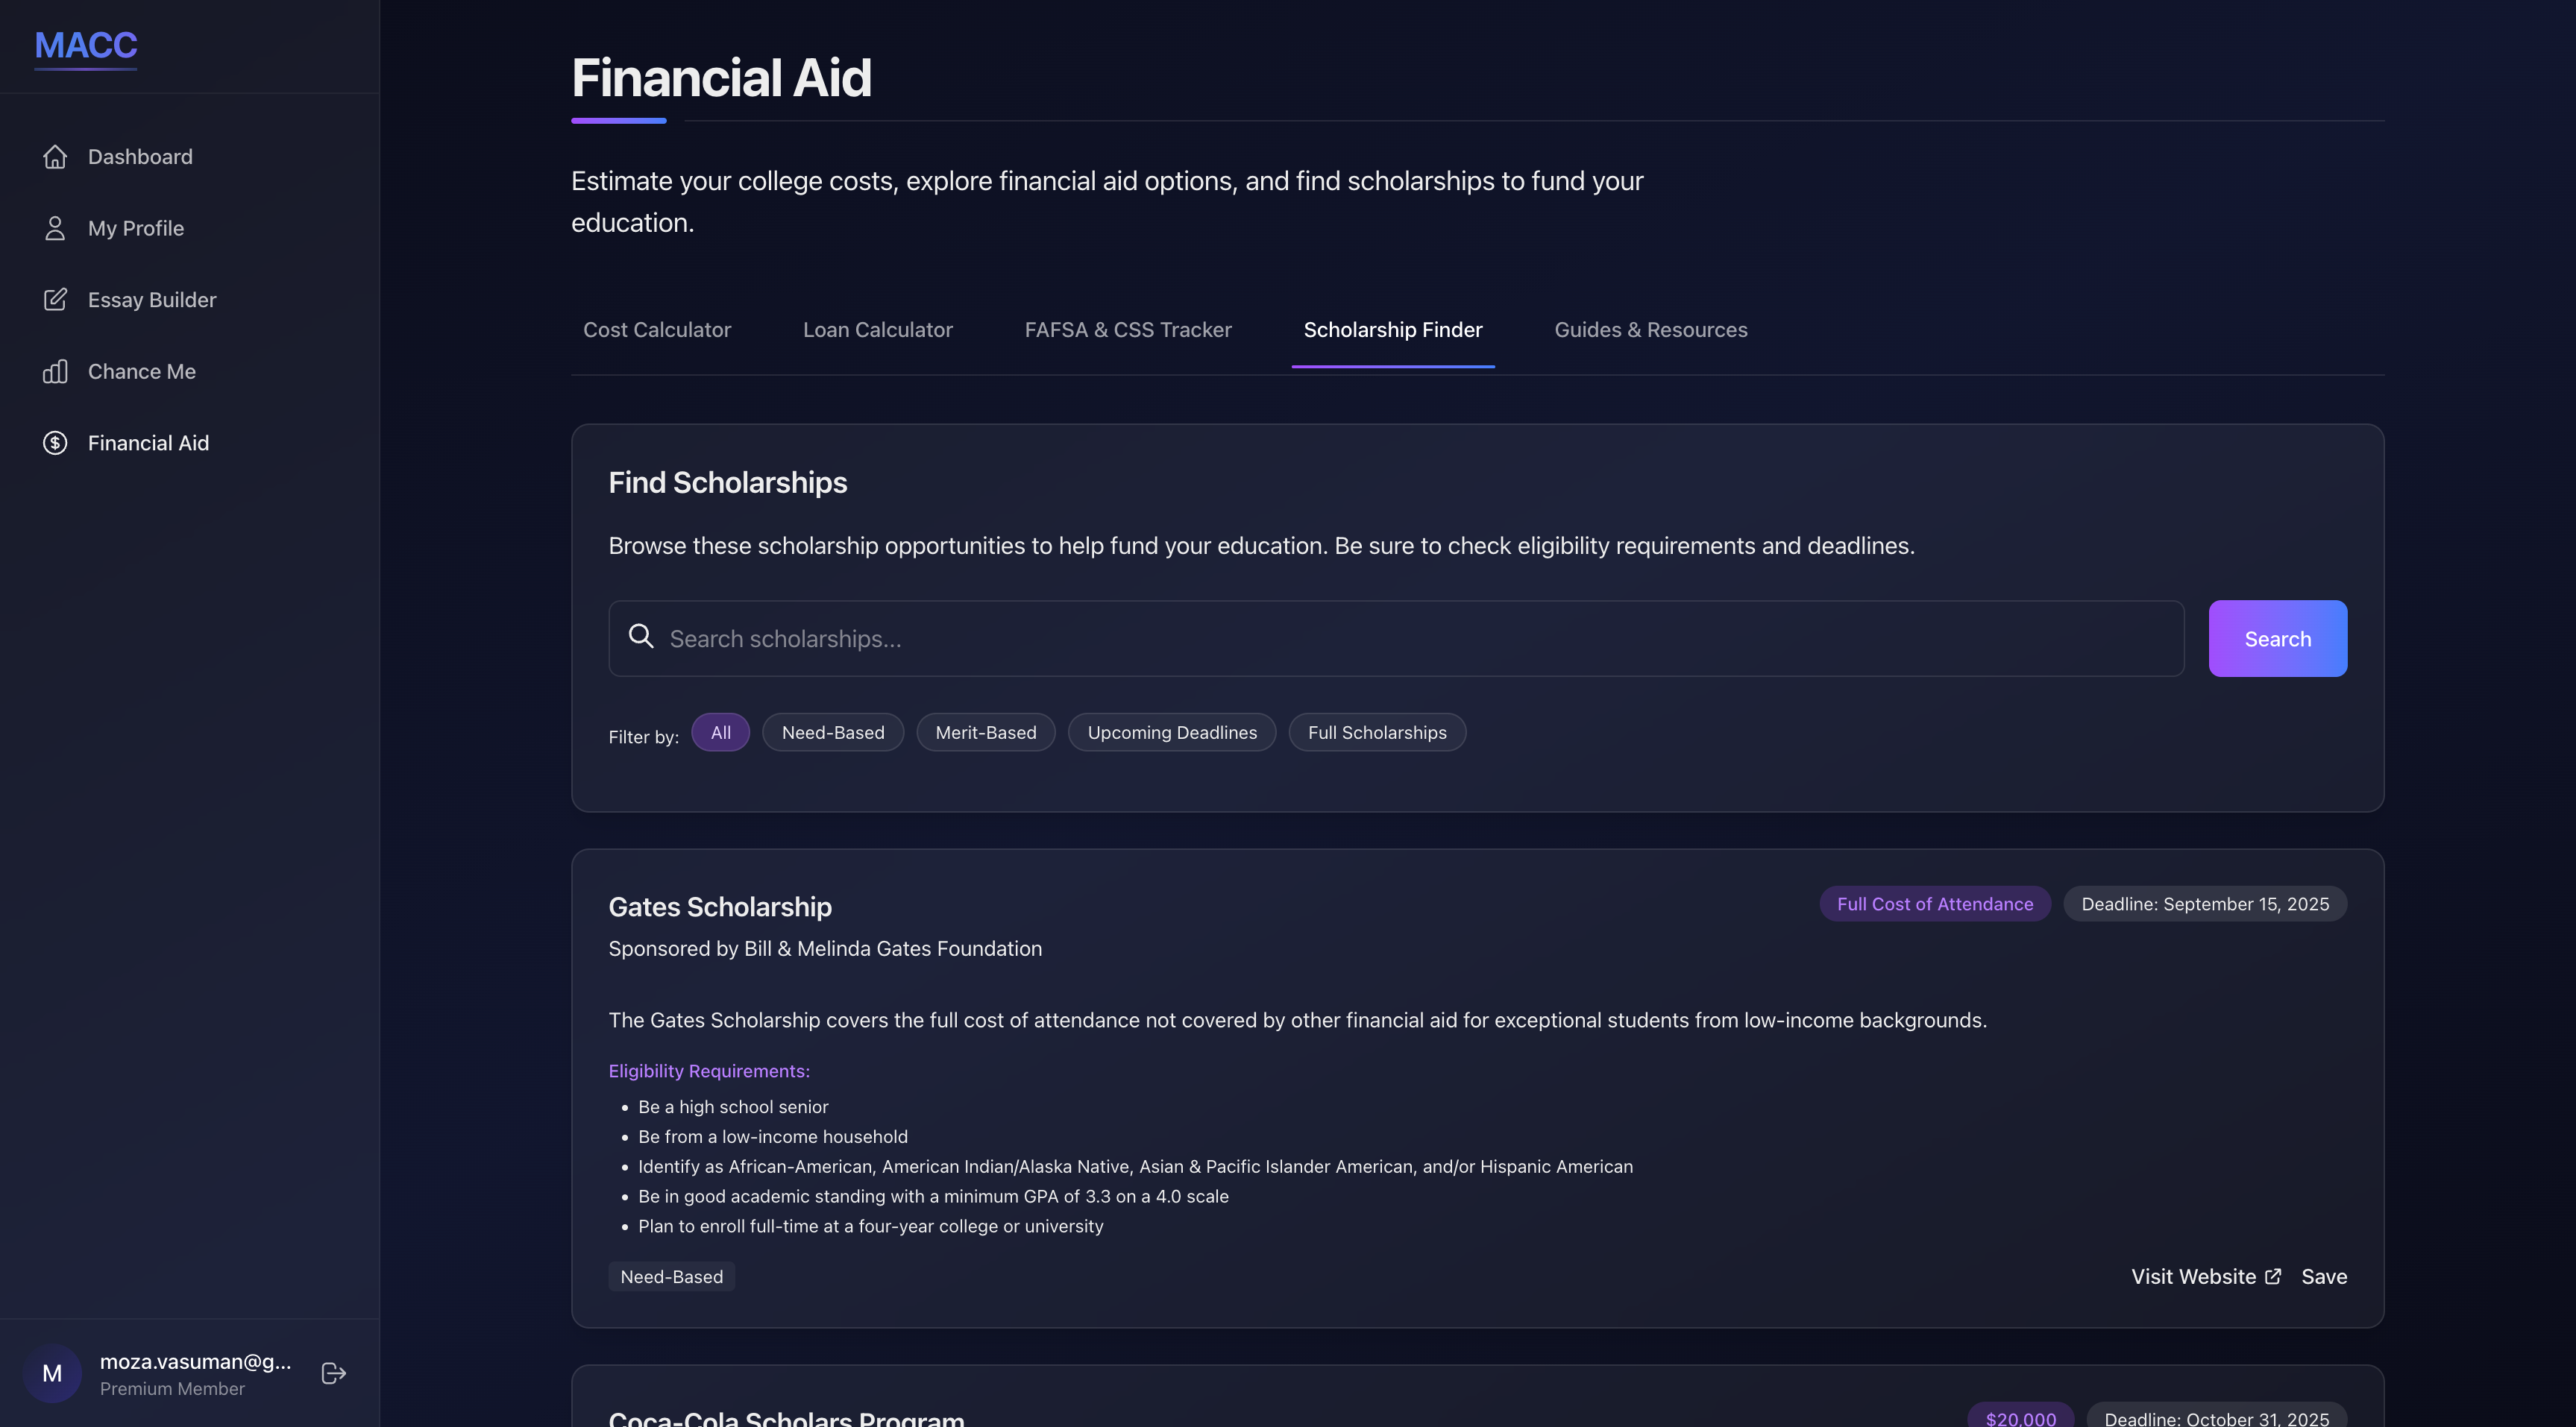The image size is (2576, 1427).
Task: Toggle the Need-Based filter chip
Action: pos(832,732)
